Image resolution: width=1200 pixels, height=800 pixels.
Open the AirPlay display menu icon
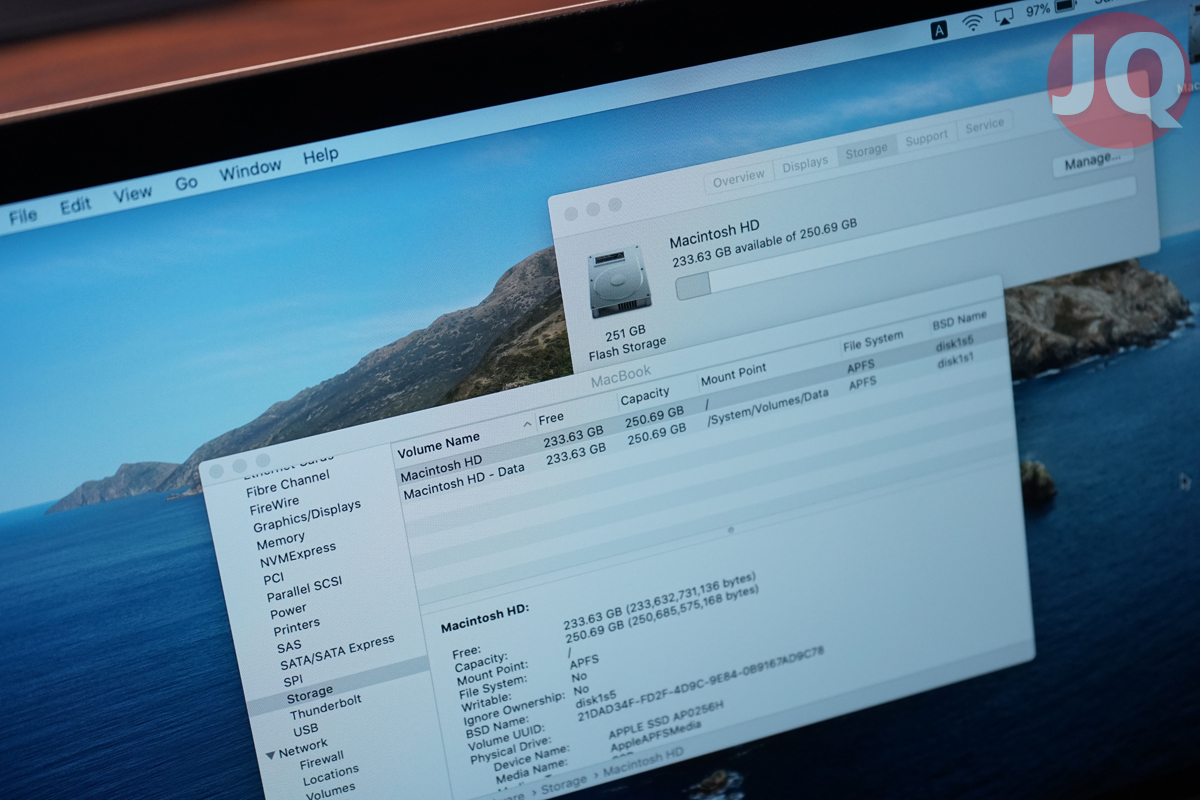click(1005, 17)
